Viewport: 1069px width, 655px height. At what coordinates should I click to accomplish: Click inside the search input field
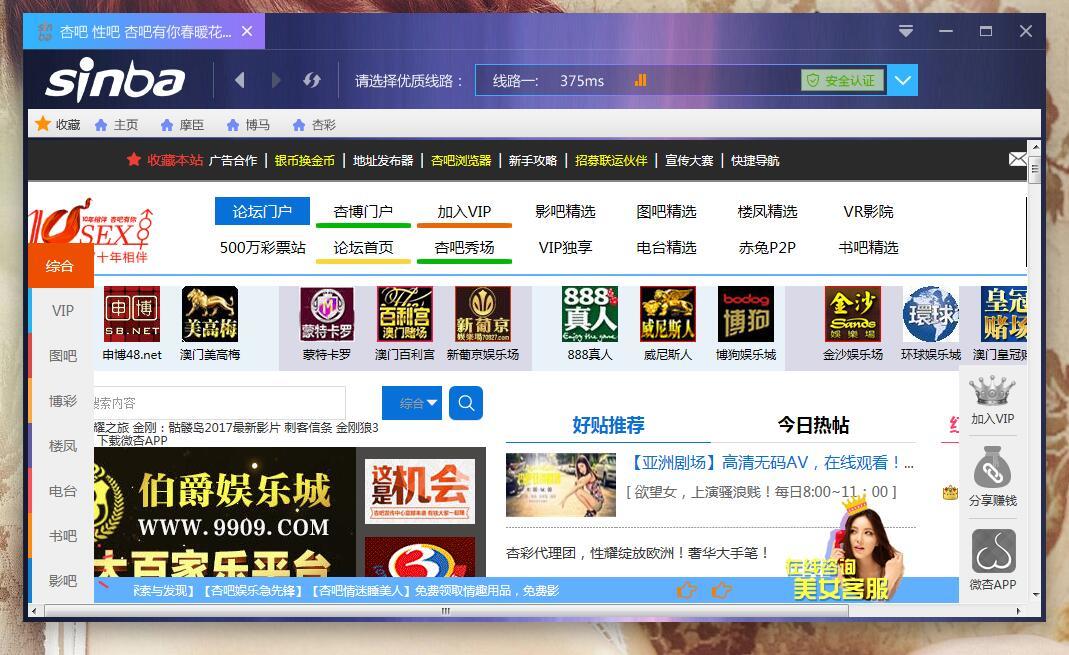tap(230, 403)
